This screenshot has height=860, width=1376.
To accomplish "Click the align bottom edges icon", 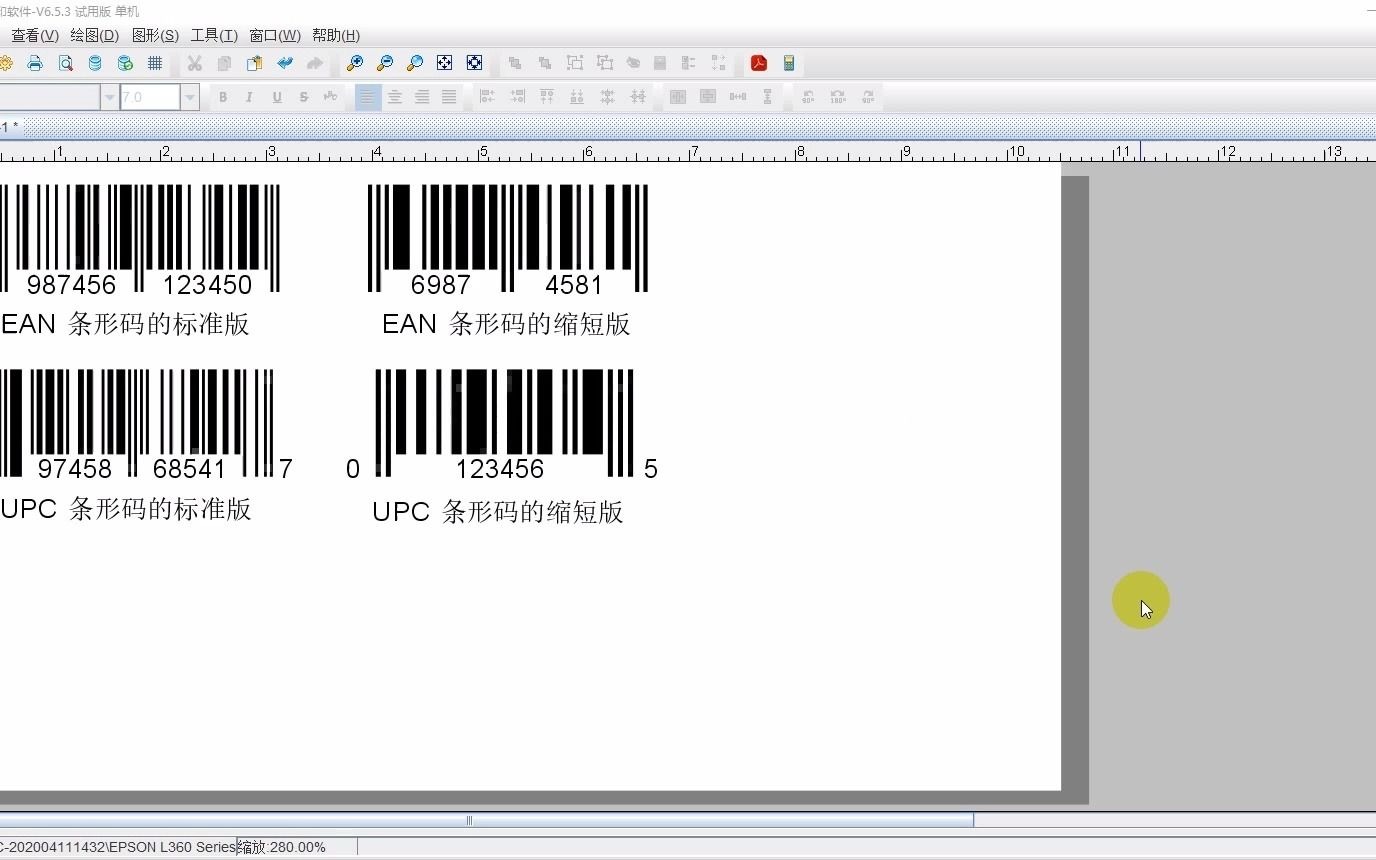I will coord(577,97).
